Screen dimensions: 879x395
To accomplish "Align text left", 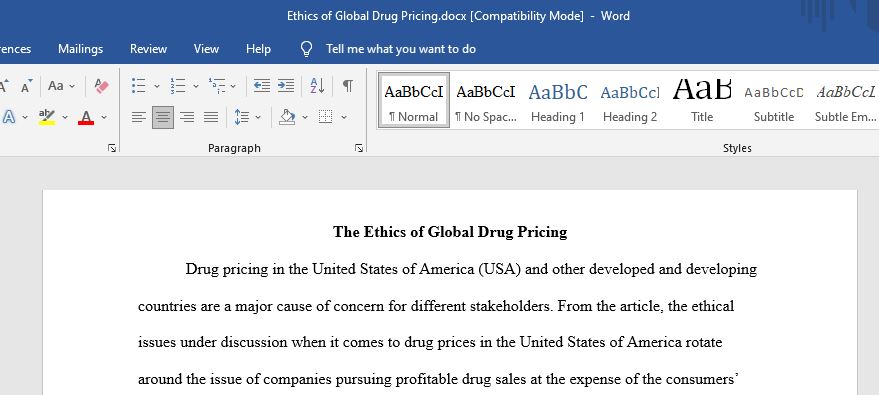I will point(138,117).
